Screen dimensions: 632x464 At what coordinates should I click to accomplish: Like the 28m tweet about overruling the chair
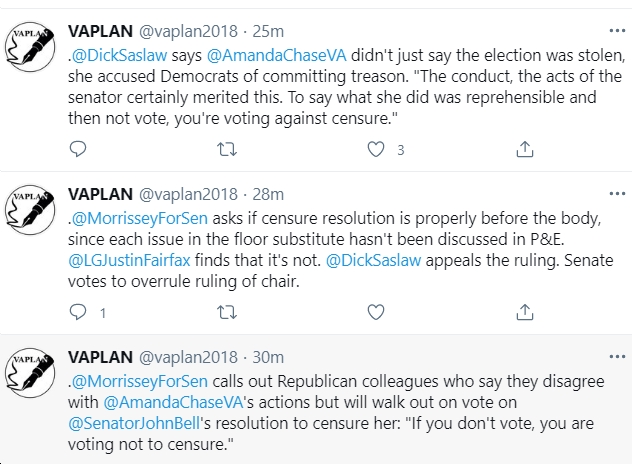pos(376,312)
